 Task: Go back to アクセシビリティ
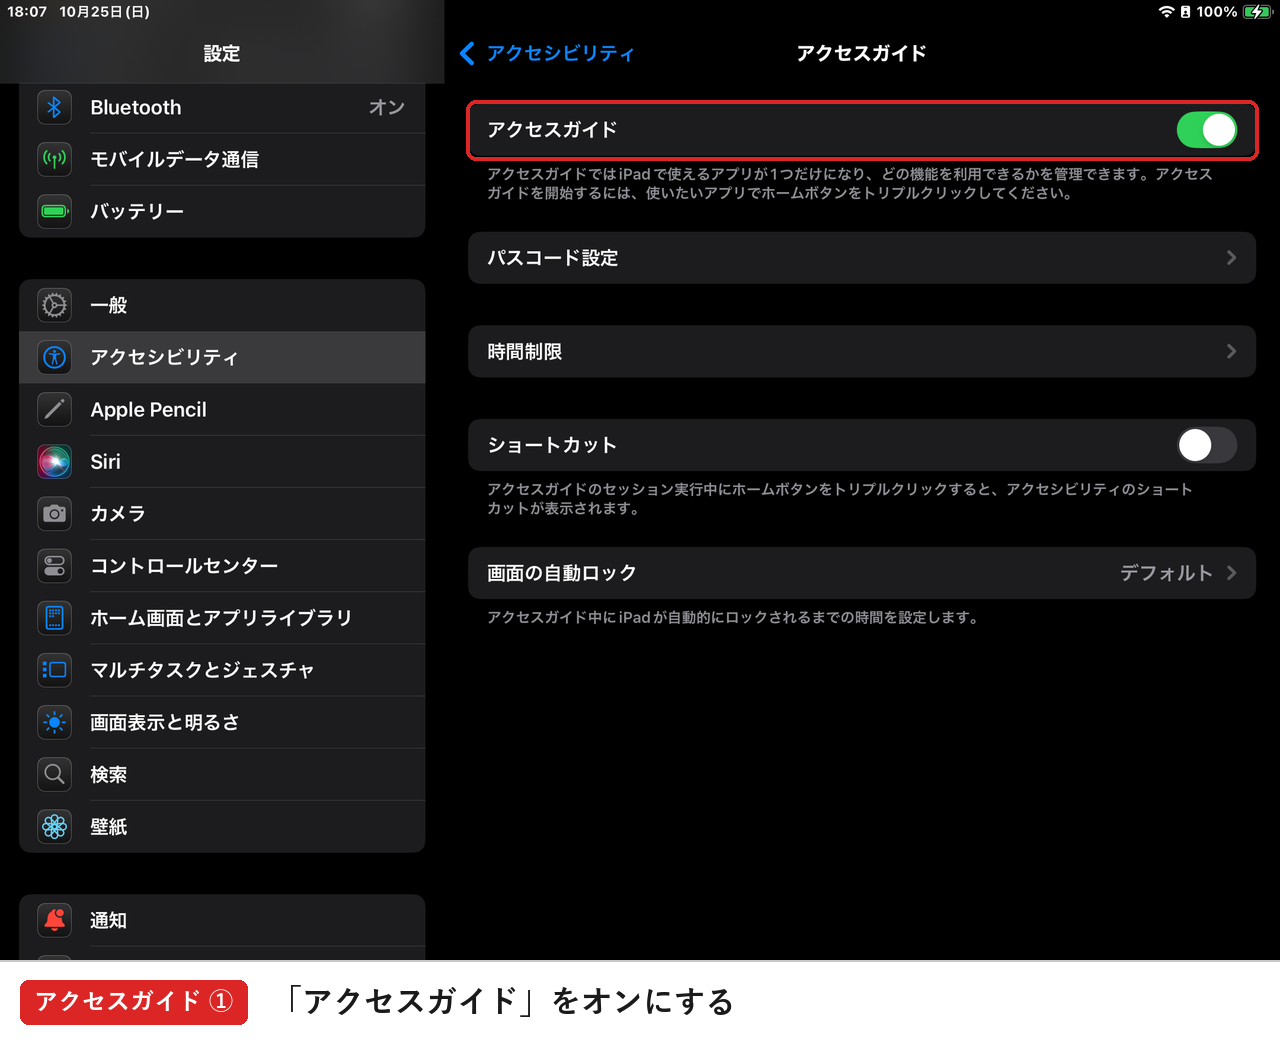560,53
